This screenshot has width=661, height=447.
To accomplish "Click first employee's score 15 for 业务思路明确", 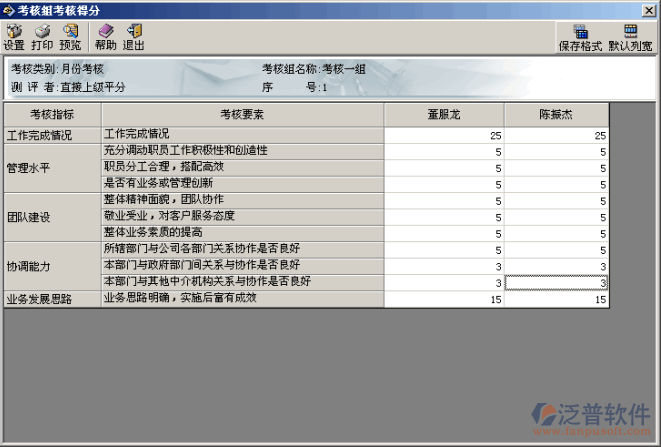I will [444, 299].
